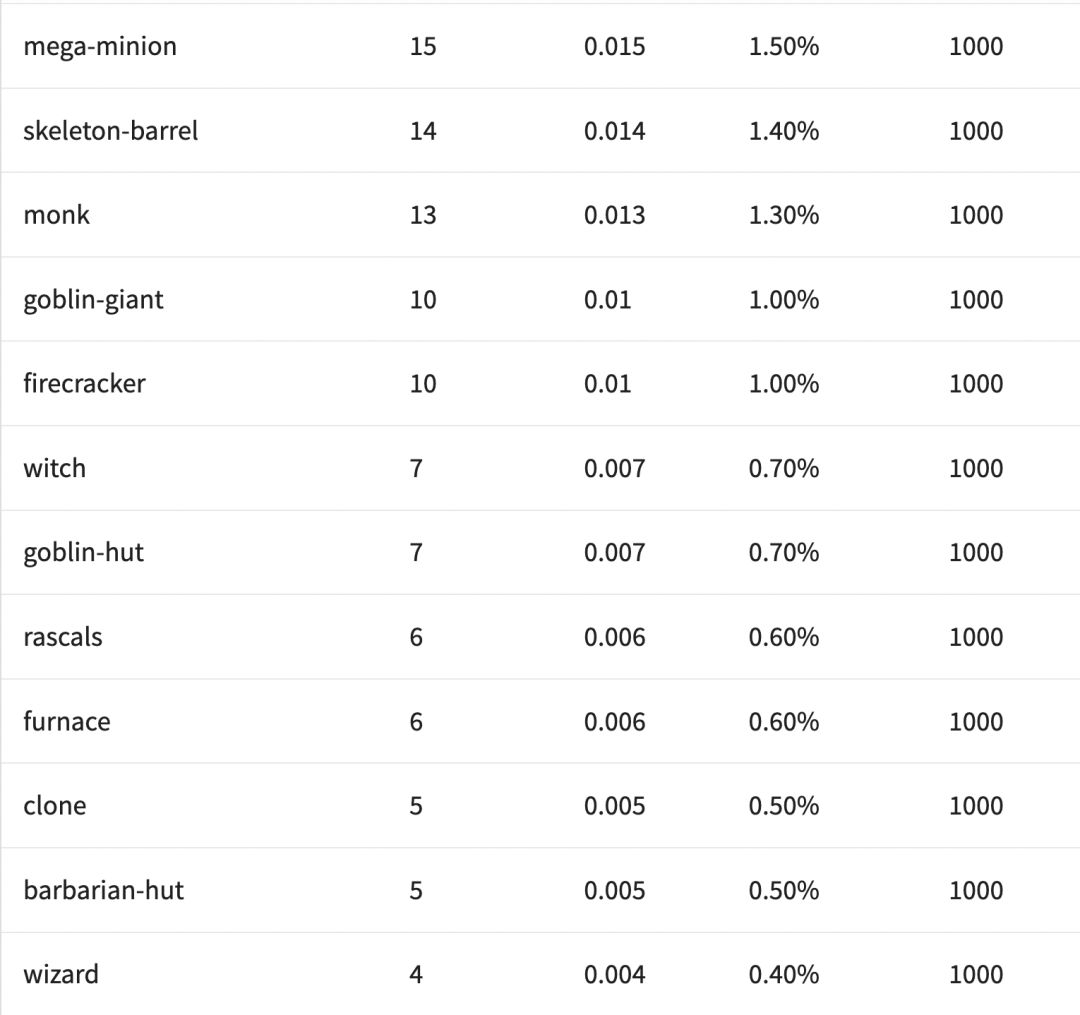Image resolution: width=1080 pixels, height=1015 pixels.
Task: Select the 1.50% percentage cell
Action: (784, 46)
